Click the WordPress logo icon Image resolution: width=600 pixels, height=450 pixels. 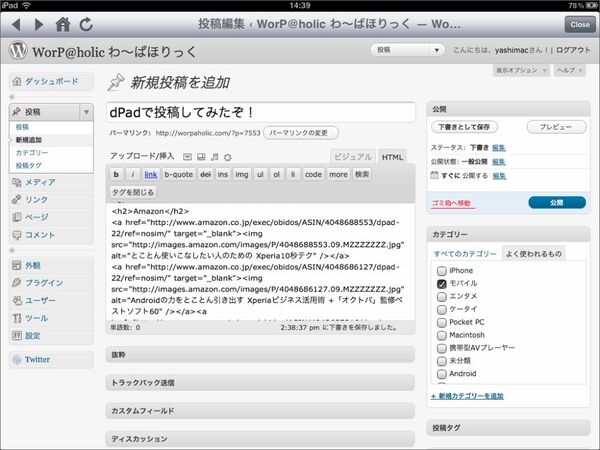coord(18,51)
